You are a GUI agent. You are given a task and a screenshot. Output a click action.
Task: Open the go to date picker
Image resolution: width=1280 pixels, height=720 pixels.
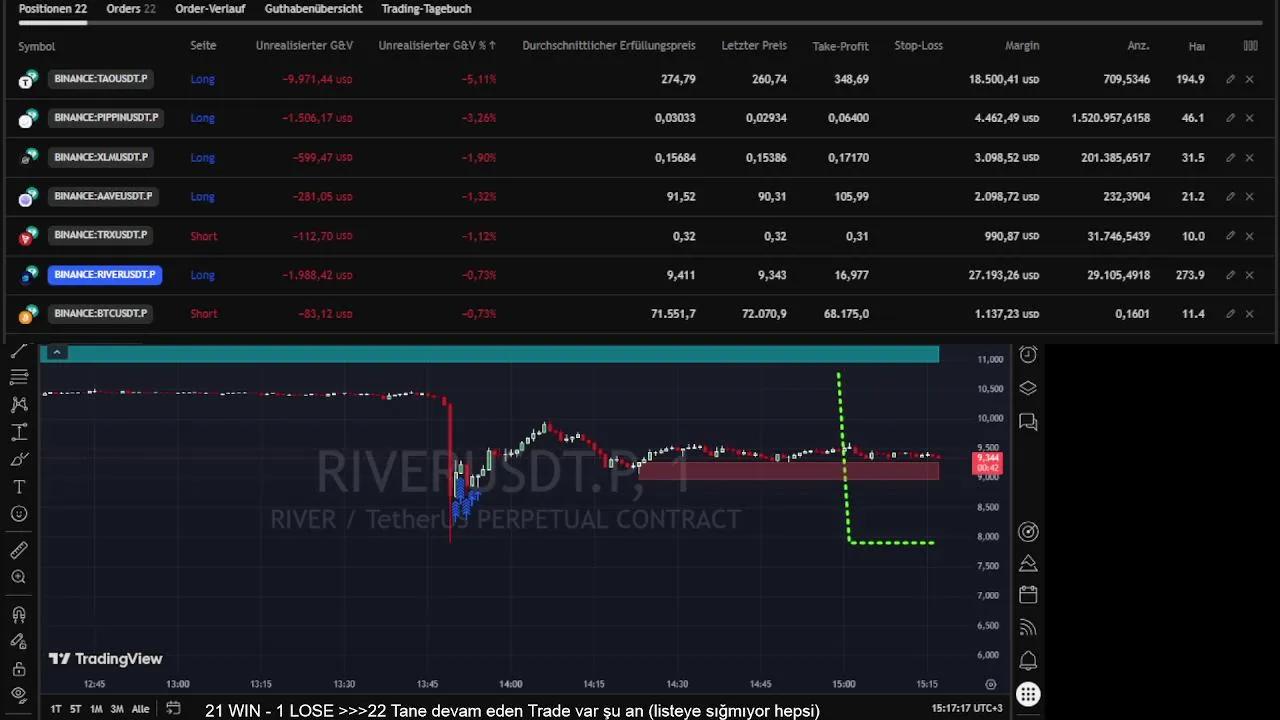tap(173, 709)
